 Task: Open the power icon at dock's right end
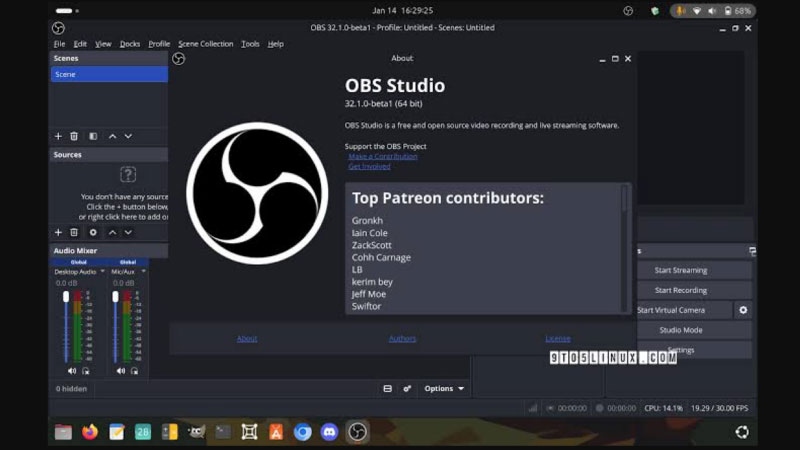[x=742, y=432]
